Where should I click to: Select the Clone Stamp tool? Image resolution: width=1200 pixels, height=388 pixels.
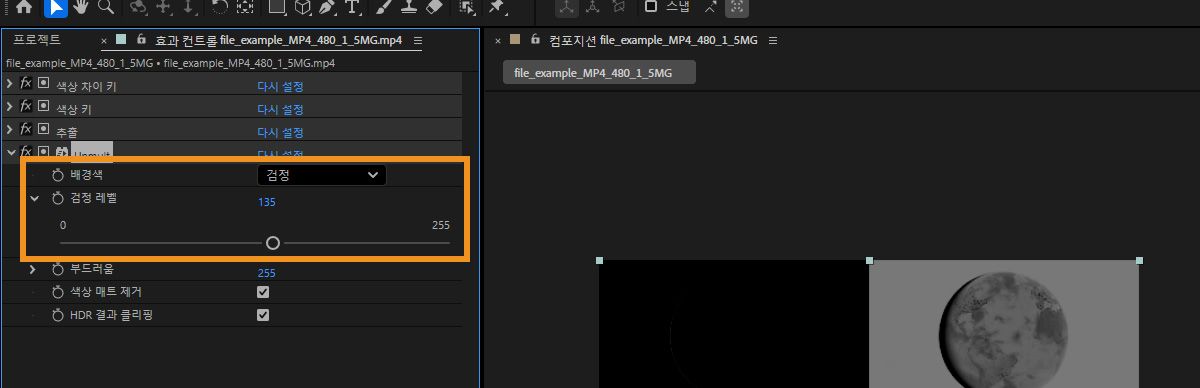point(409,7)
